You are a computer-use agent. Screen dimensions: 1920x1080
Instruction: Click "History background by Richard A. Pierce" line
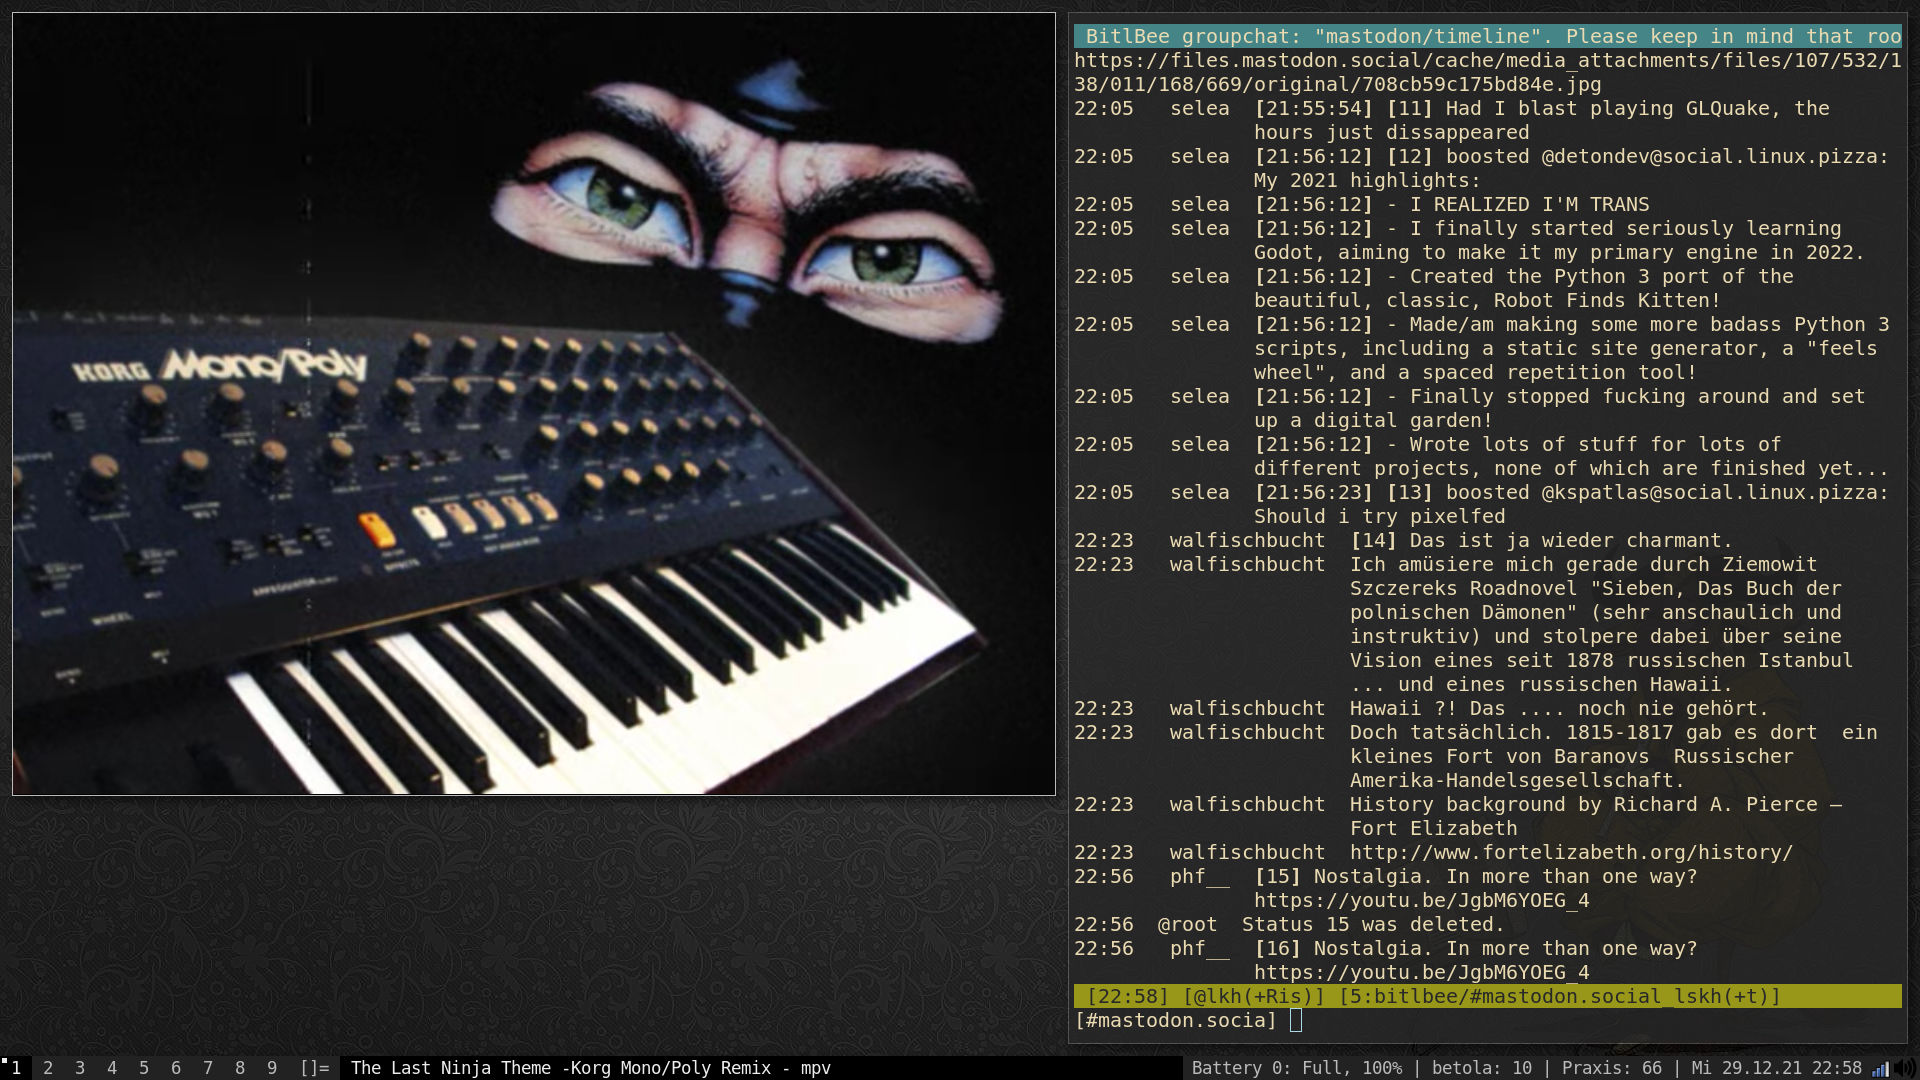1596,816
